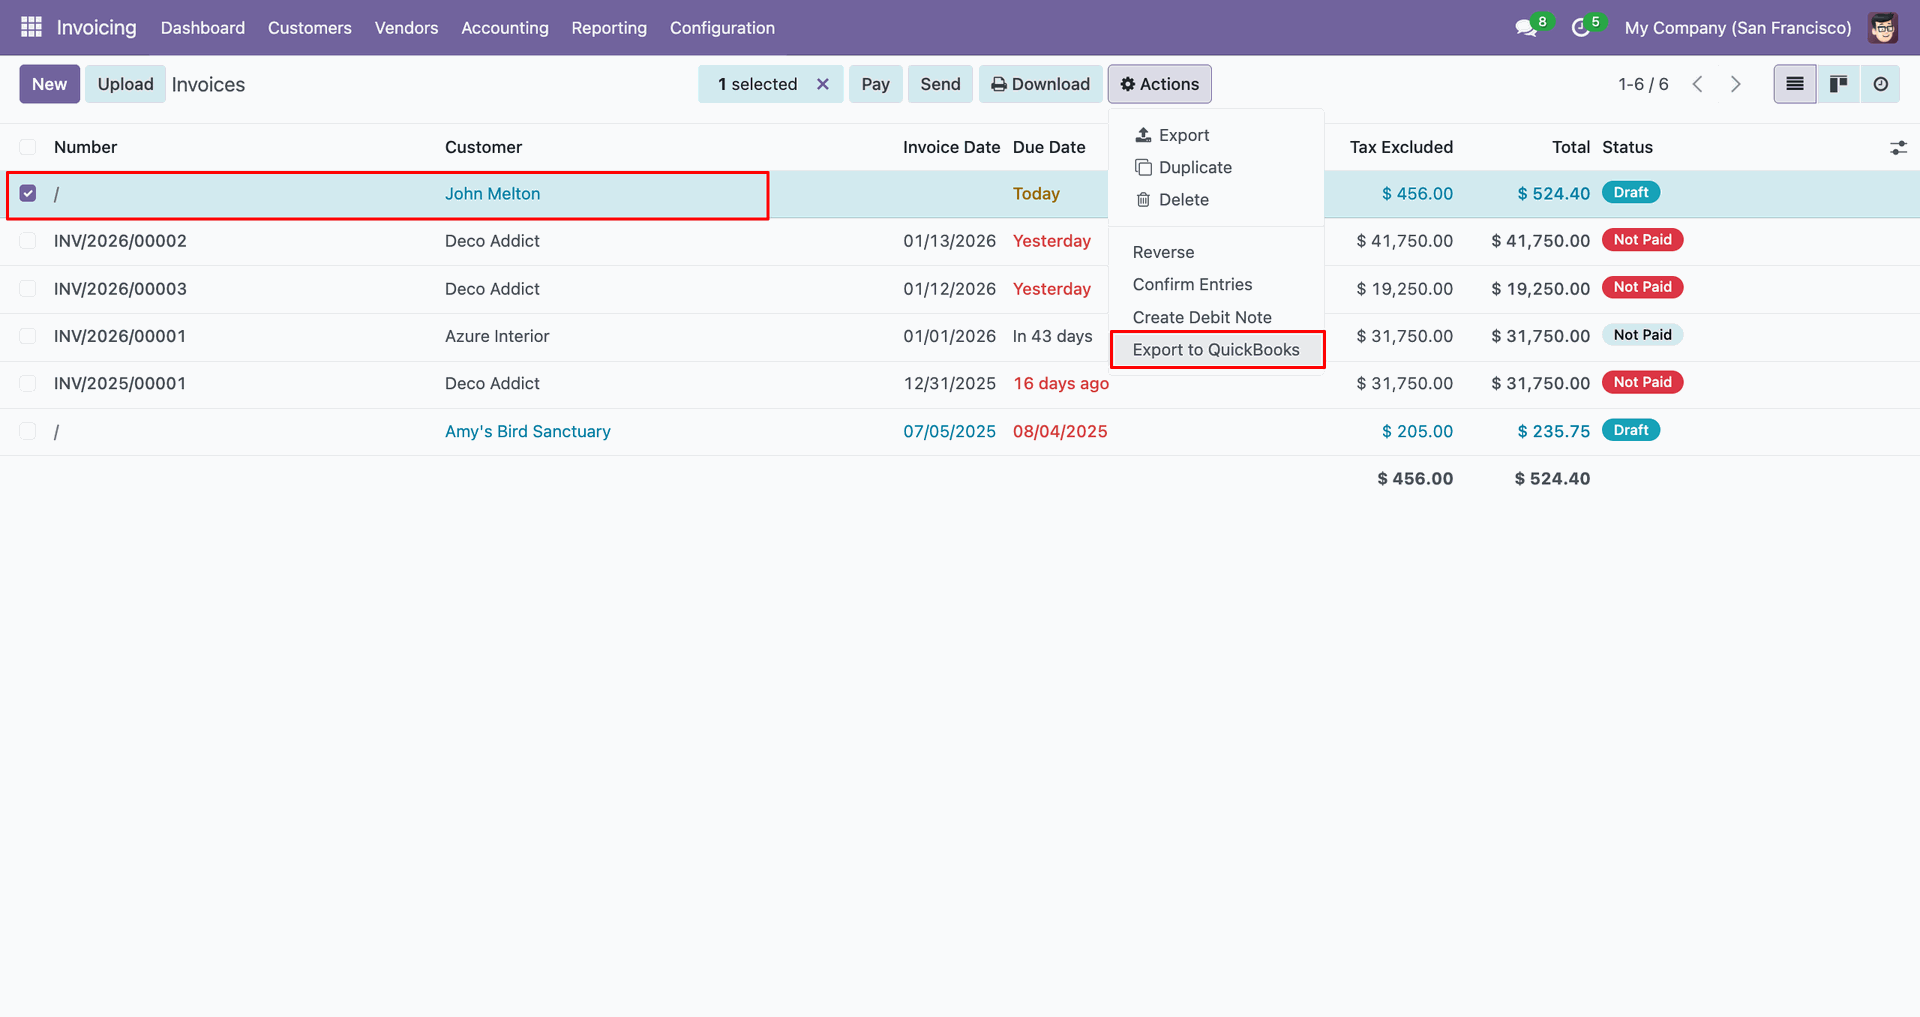Select Duplicate from Actions menu
The height and width of the screenshot is (1017, 1920).
click(x=1195, y=168)
